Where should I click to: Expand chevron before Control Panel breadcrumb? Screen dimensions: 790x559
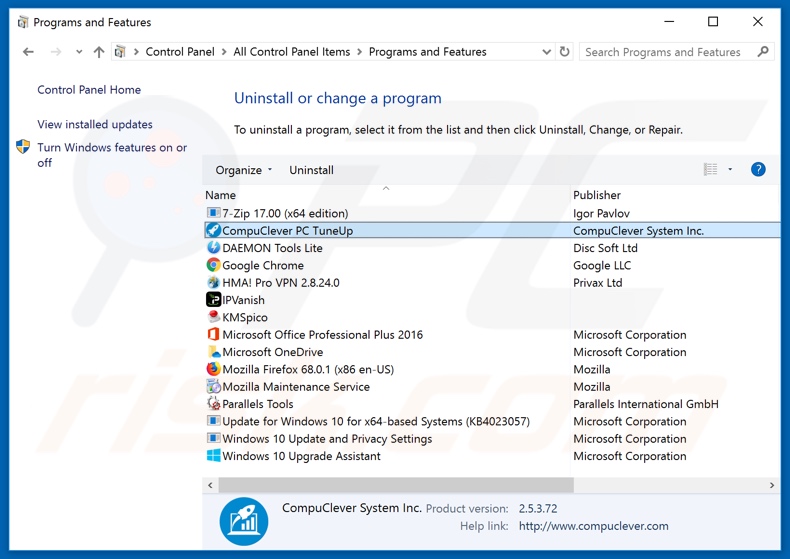coord(136,51)
